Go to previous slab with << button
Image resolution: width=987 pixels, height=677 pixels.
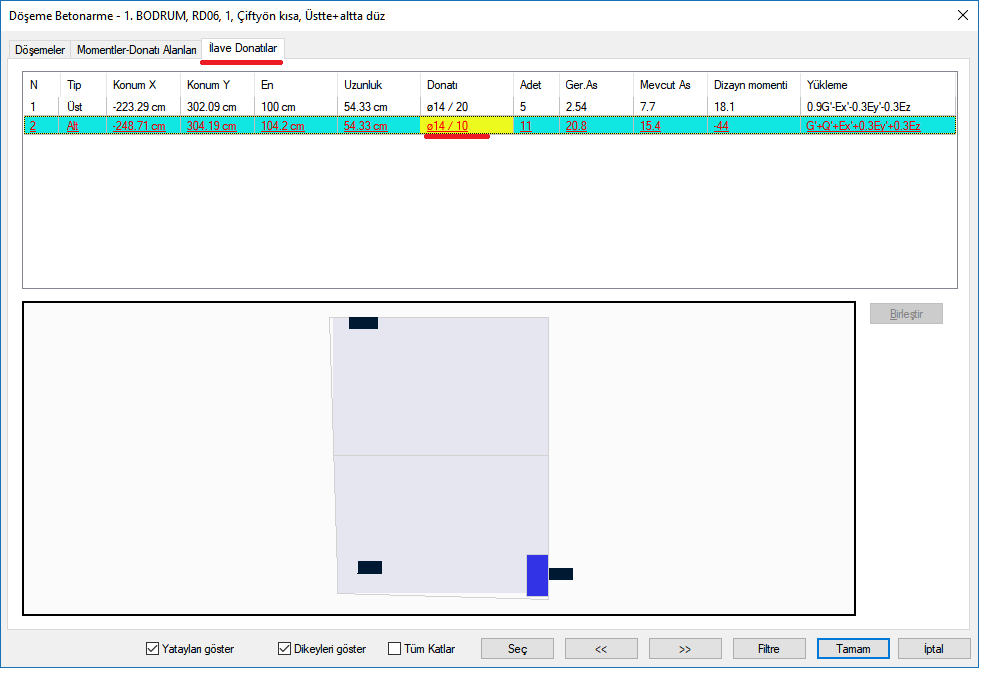[601, 649]
